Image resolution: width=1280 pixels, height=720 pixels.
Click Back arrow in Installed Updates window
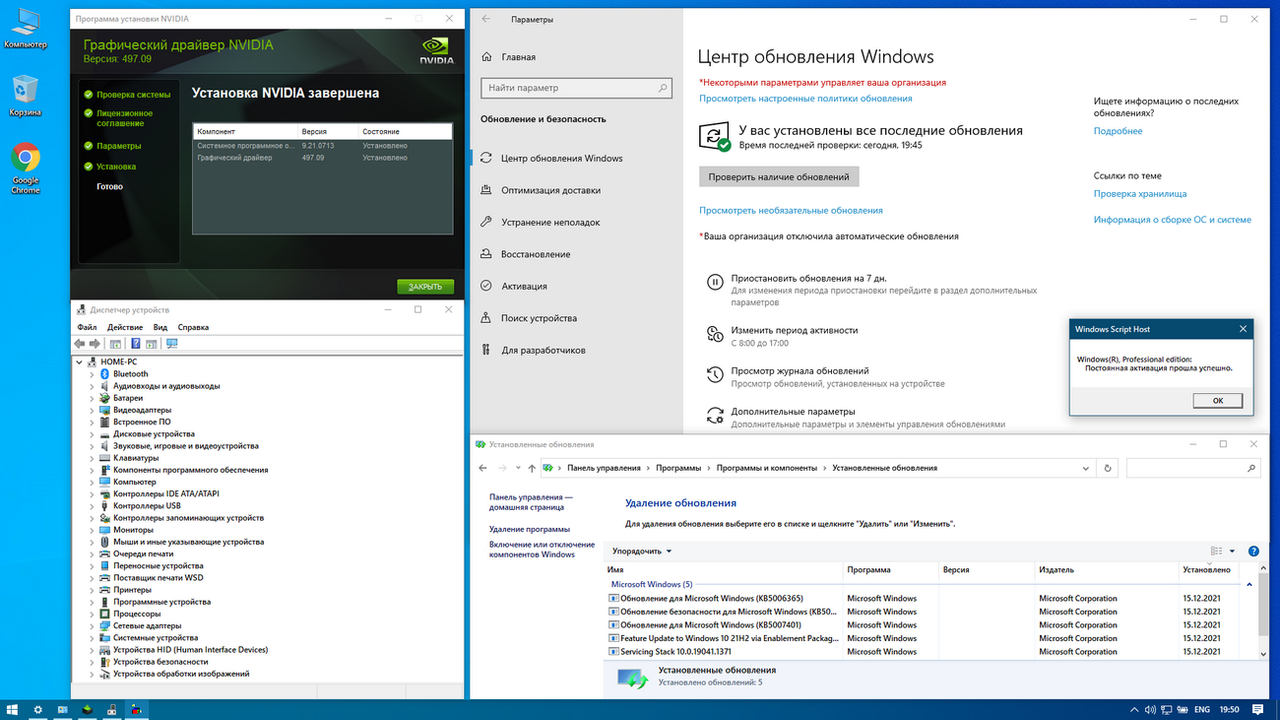click(x=483, y=468)
